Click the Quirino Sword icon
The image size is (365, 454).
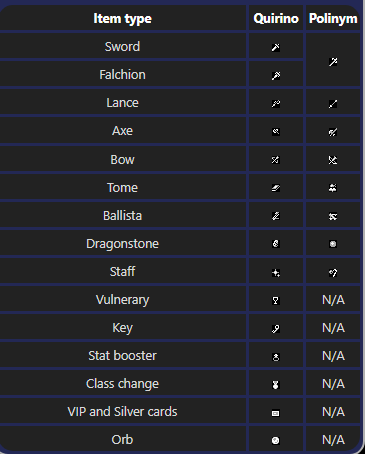pyautogui.click(x=276, y=47)
